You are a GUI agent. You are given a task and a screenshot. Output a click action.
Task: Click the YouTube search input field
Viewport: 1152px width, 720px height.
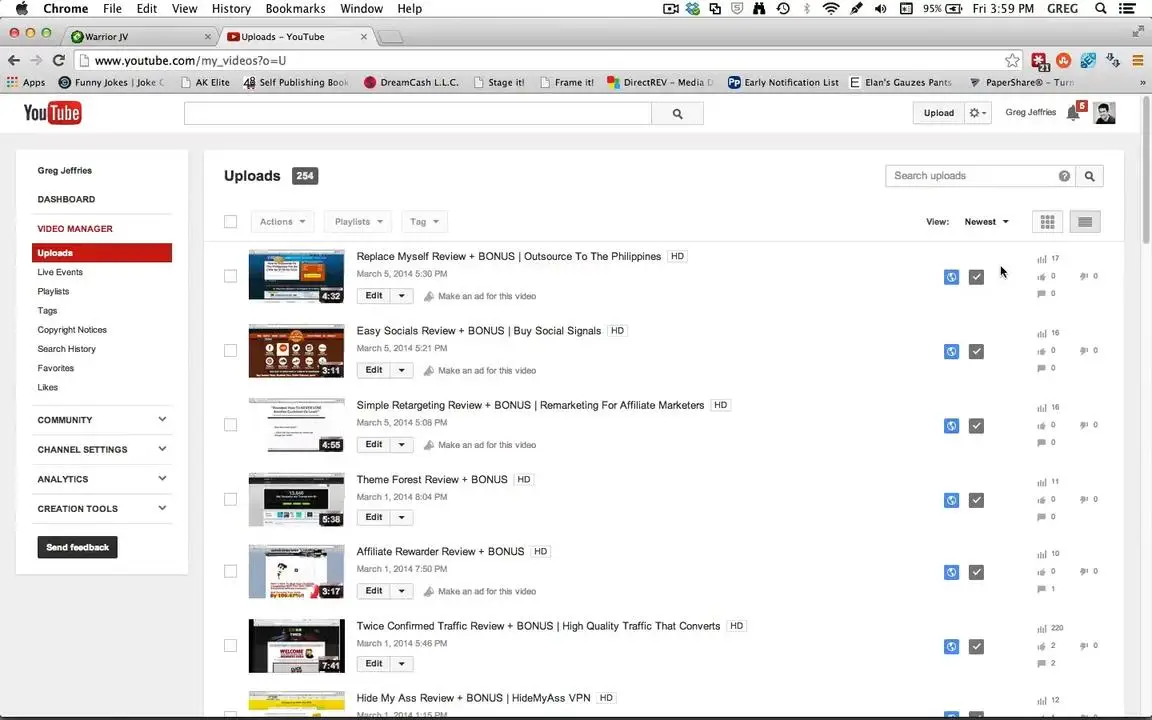pos(417,114)
